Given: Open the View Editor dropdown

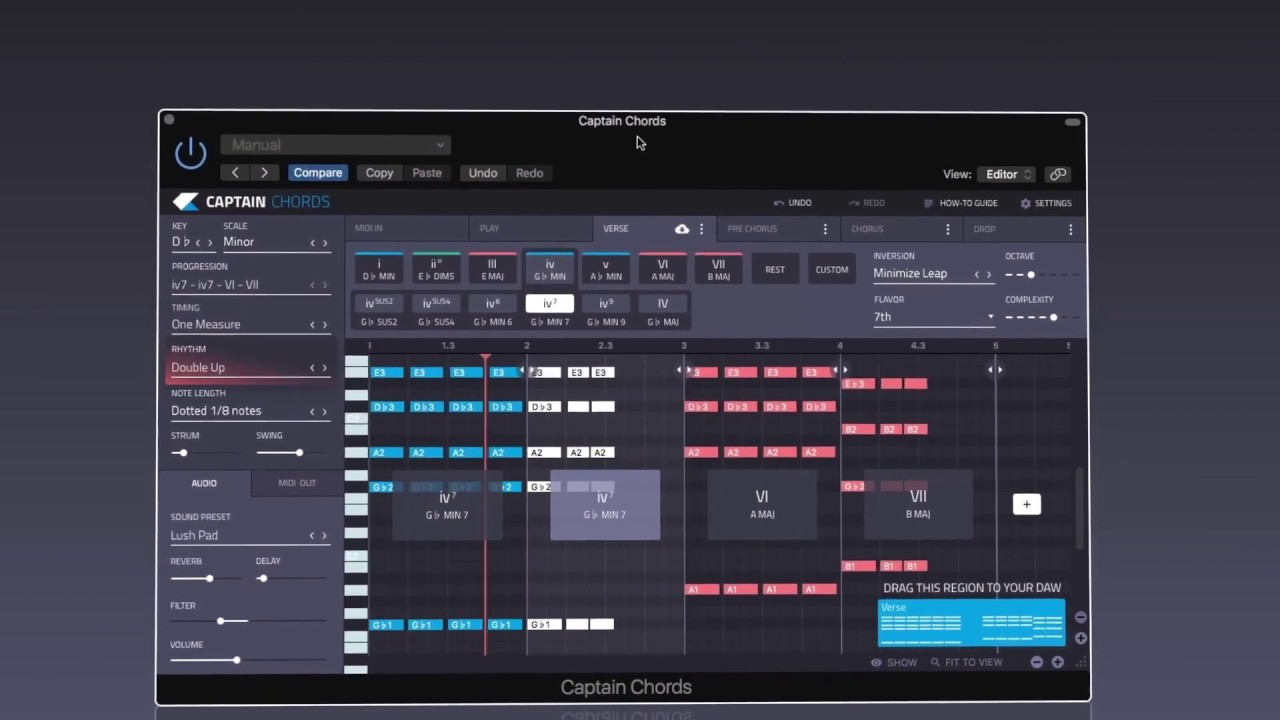Looking at the screenshot, I should click(x=1008, y=174).
